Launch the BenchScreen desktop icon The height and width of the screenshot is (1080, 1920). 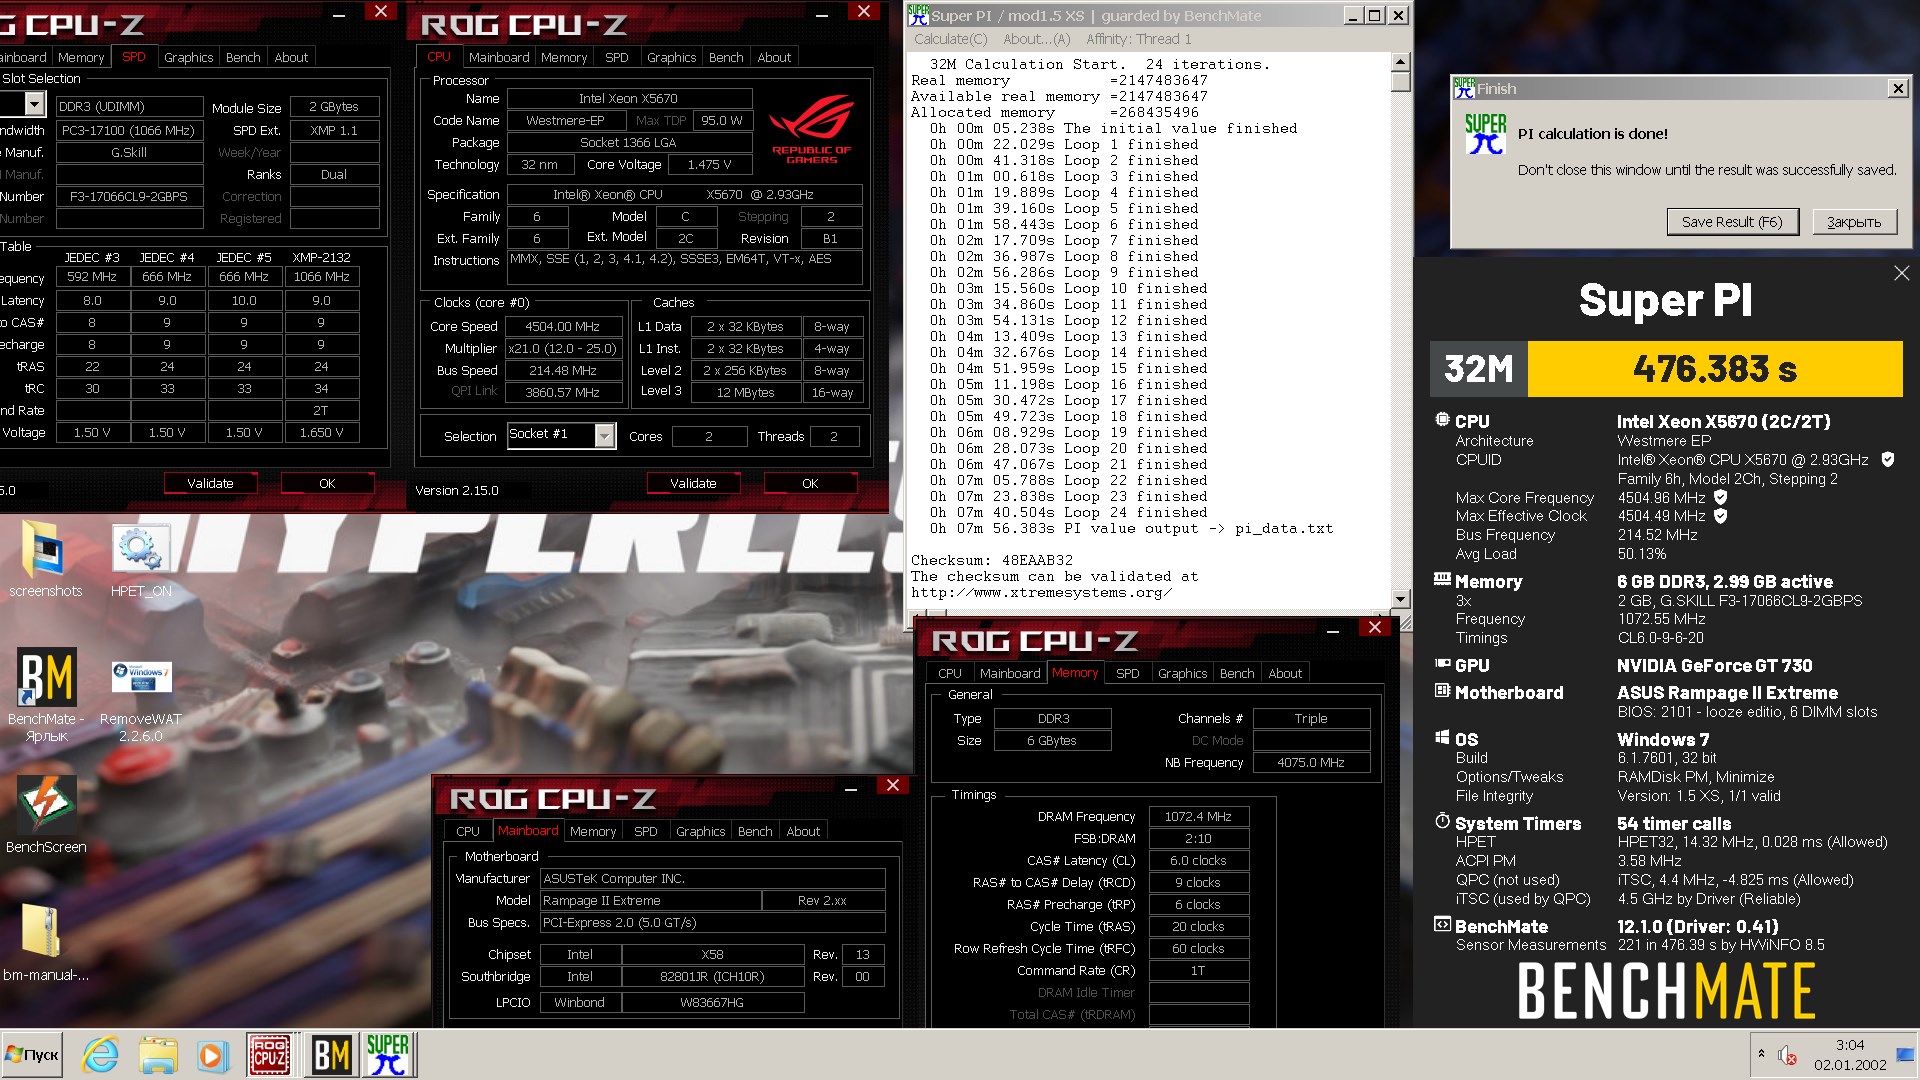[x=46, y=815]
